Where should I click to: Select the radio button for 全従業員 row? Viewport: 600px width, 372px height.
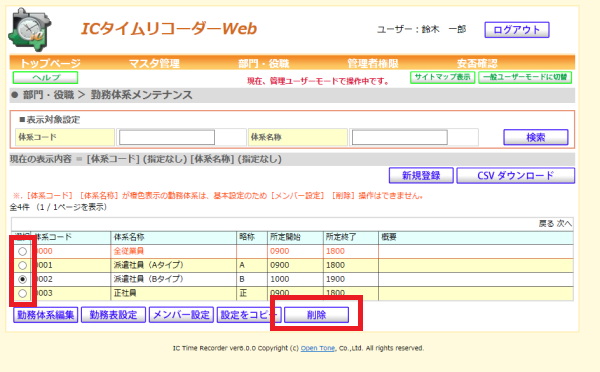[23, 251]
